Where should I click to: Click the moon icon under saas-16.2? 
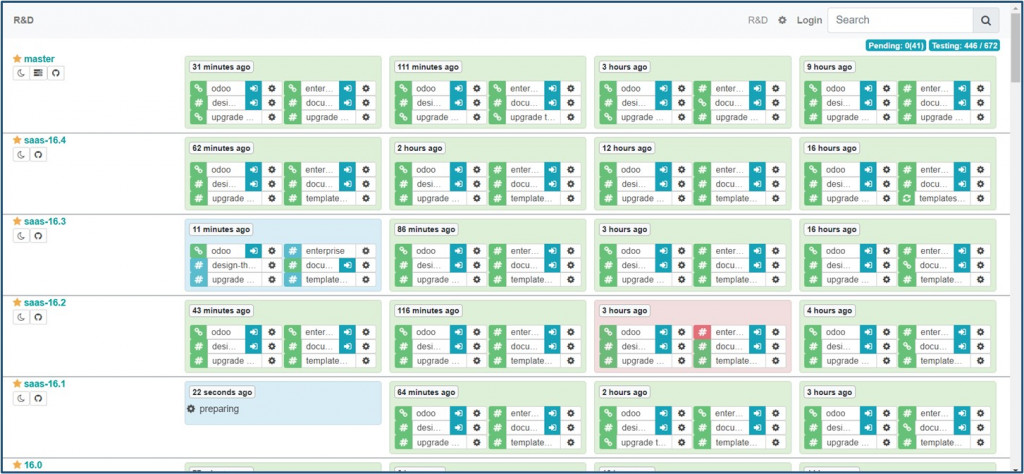[x=22, y=317]
